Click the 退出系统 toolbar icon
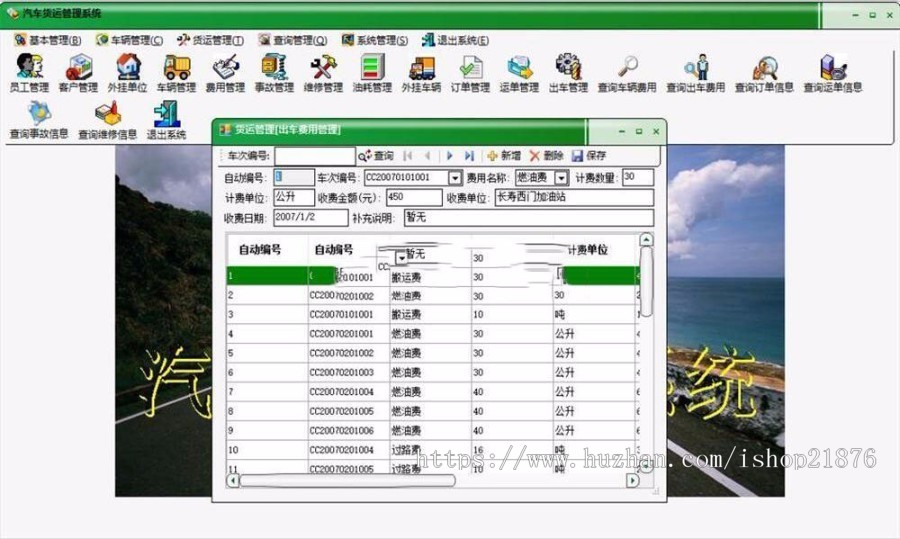 coord(166,113)
